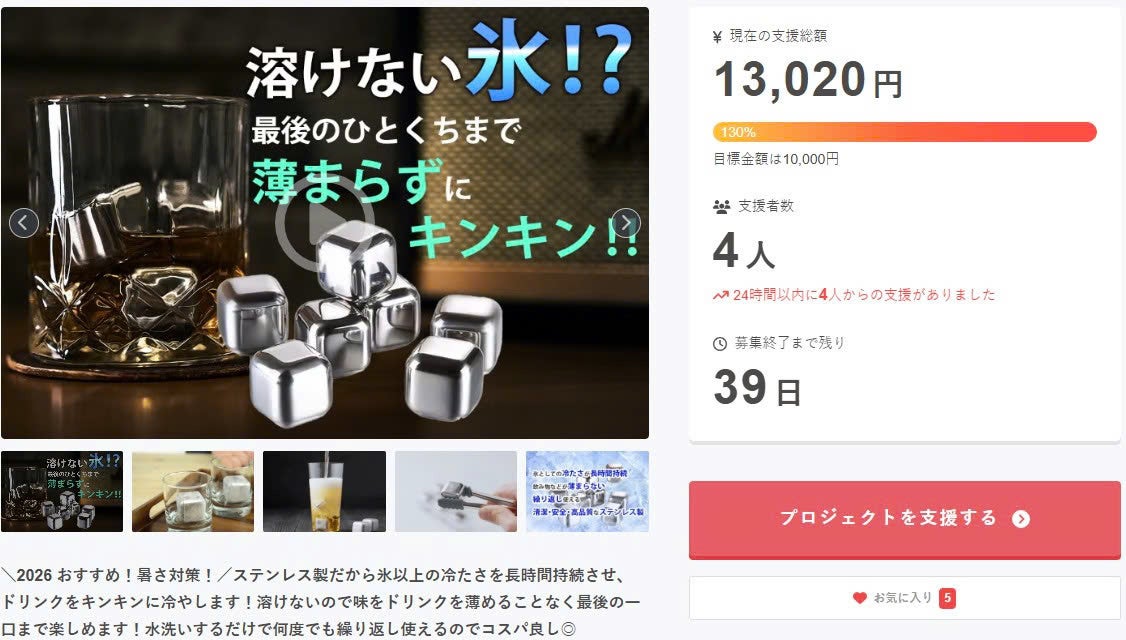Select the thumbnail of beer being poured
The width and height of the screenshot is (1126, 640).
click(x=325, y=491)
